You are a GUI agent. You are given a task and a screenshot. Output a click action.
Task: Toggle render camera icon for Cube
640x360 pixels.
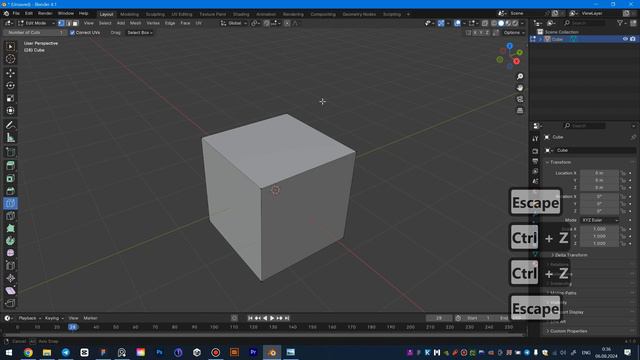633,39
